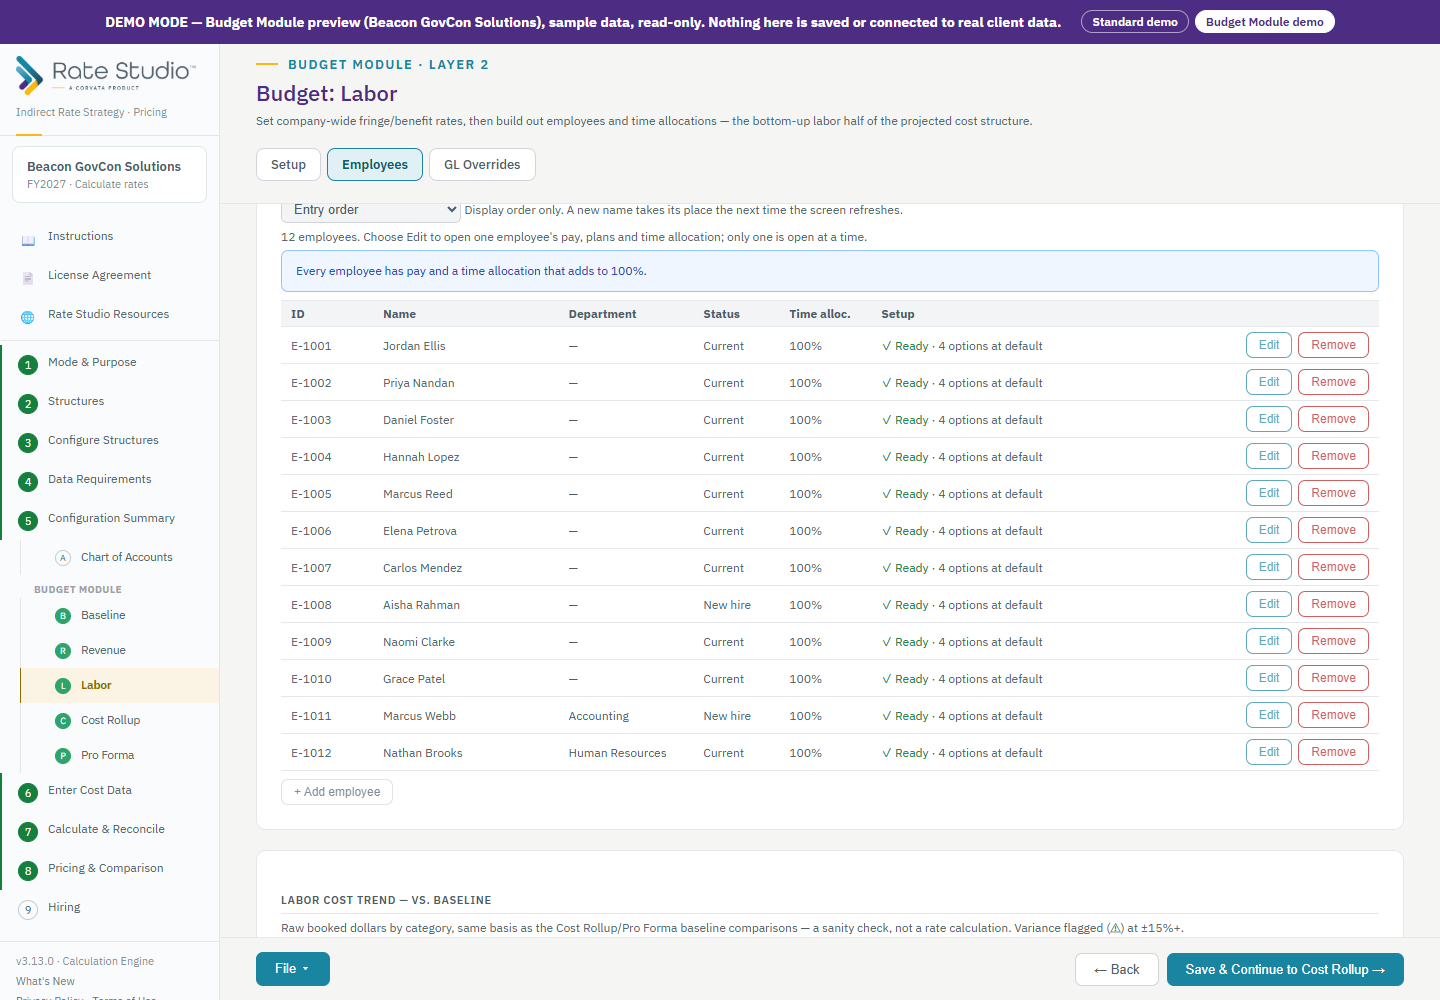Edit employee Elena Petrova
The width and height of the screenshot is (1440, 1000).
coord(1269,530)
